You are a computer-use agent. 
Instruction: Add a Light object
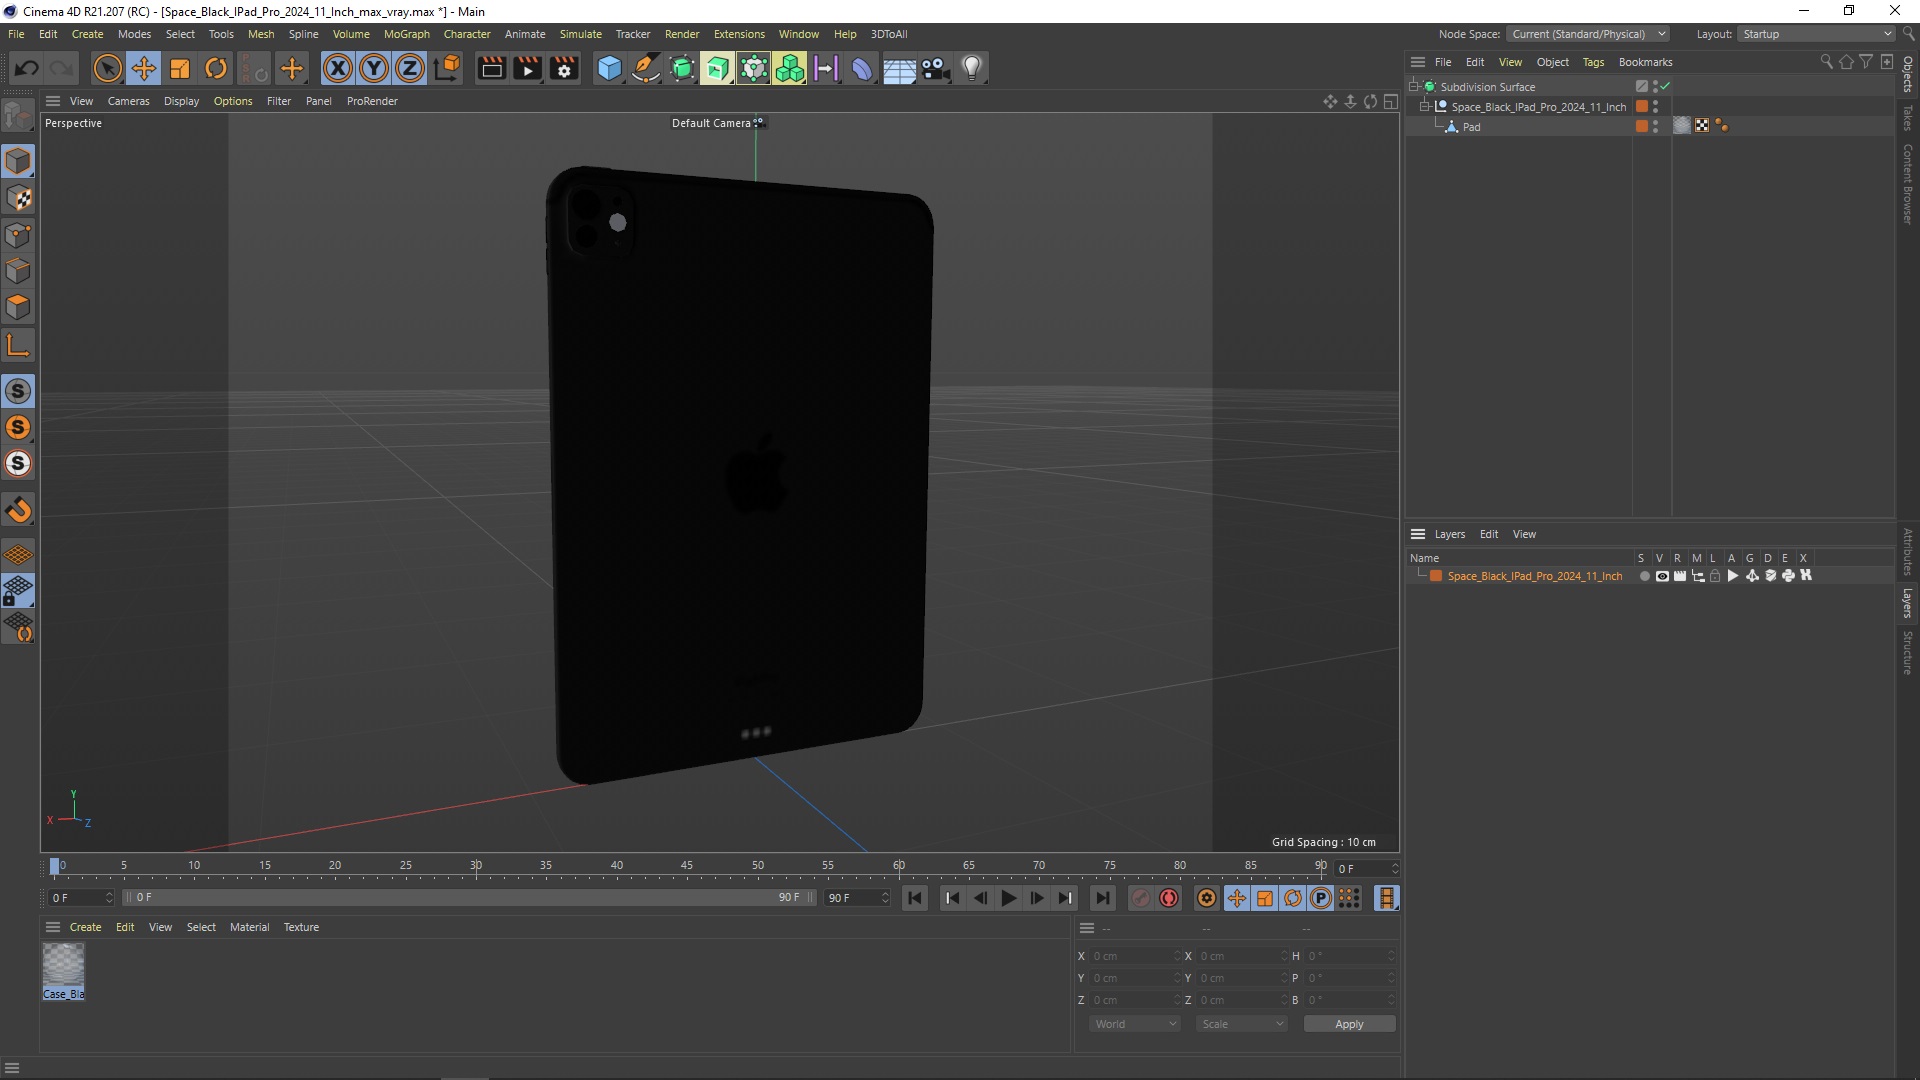[x=972, y=68]
